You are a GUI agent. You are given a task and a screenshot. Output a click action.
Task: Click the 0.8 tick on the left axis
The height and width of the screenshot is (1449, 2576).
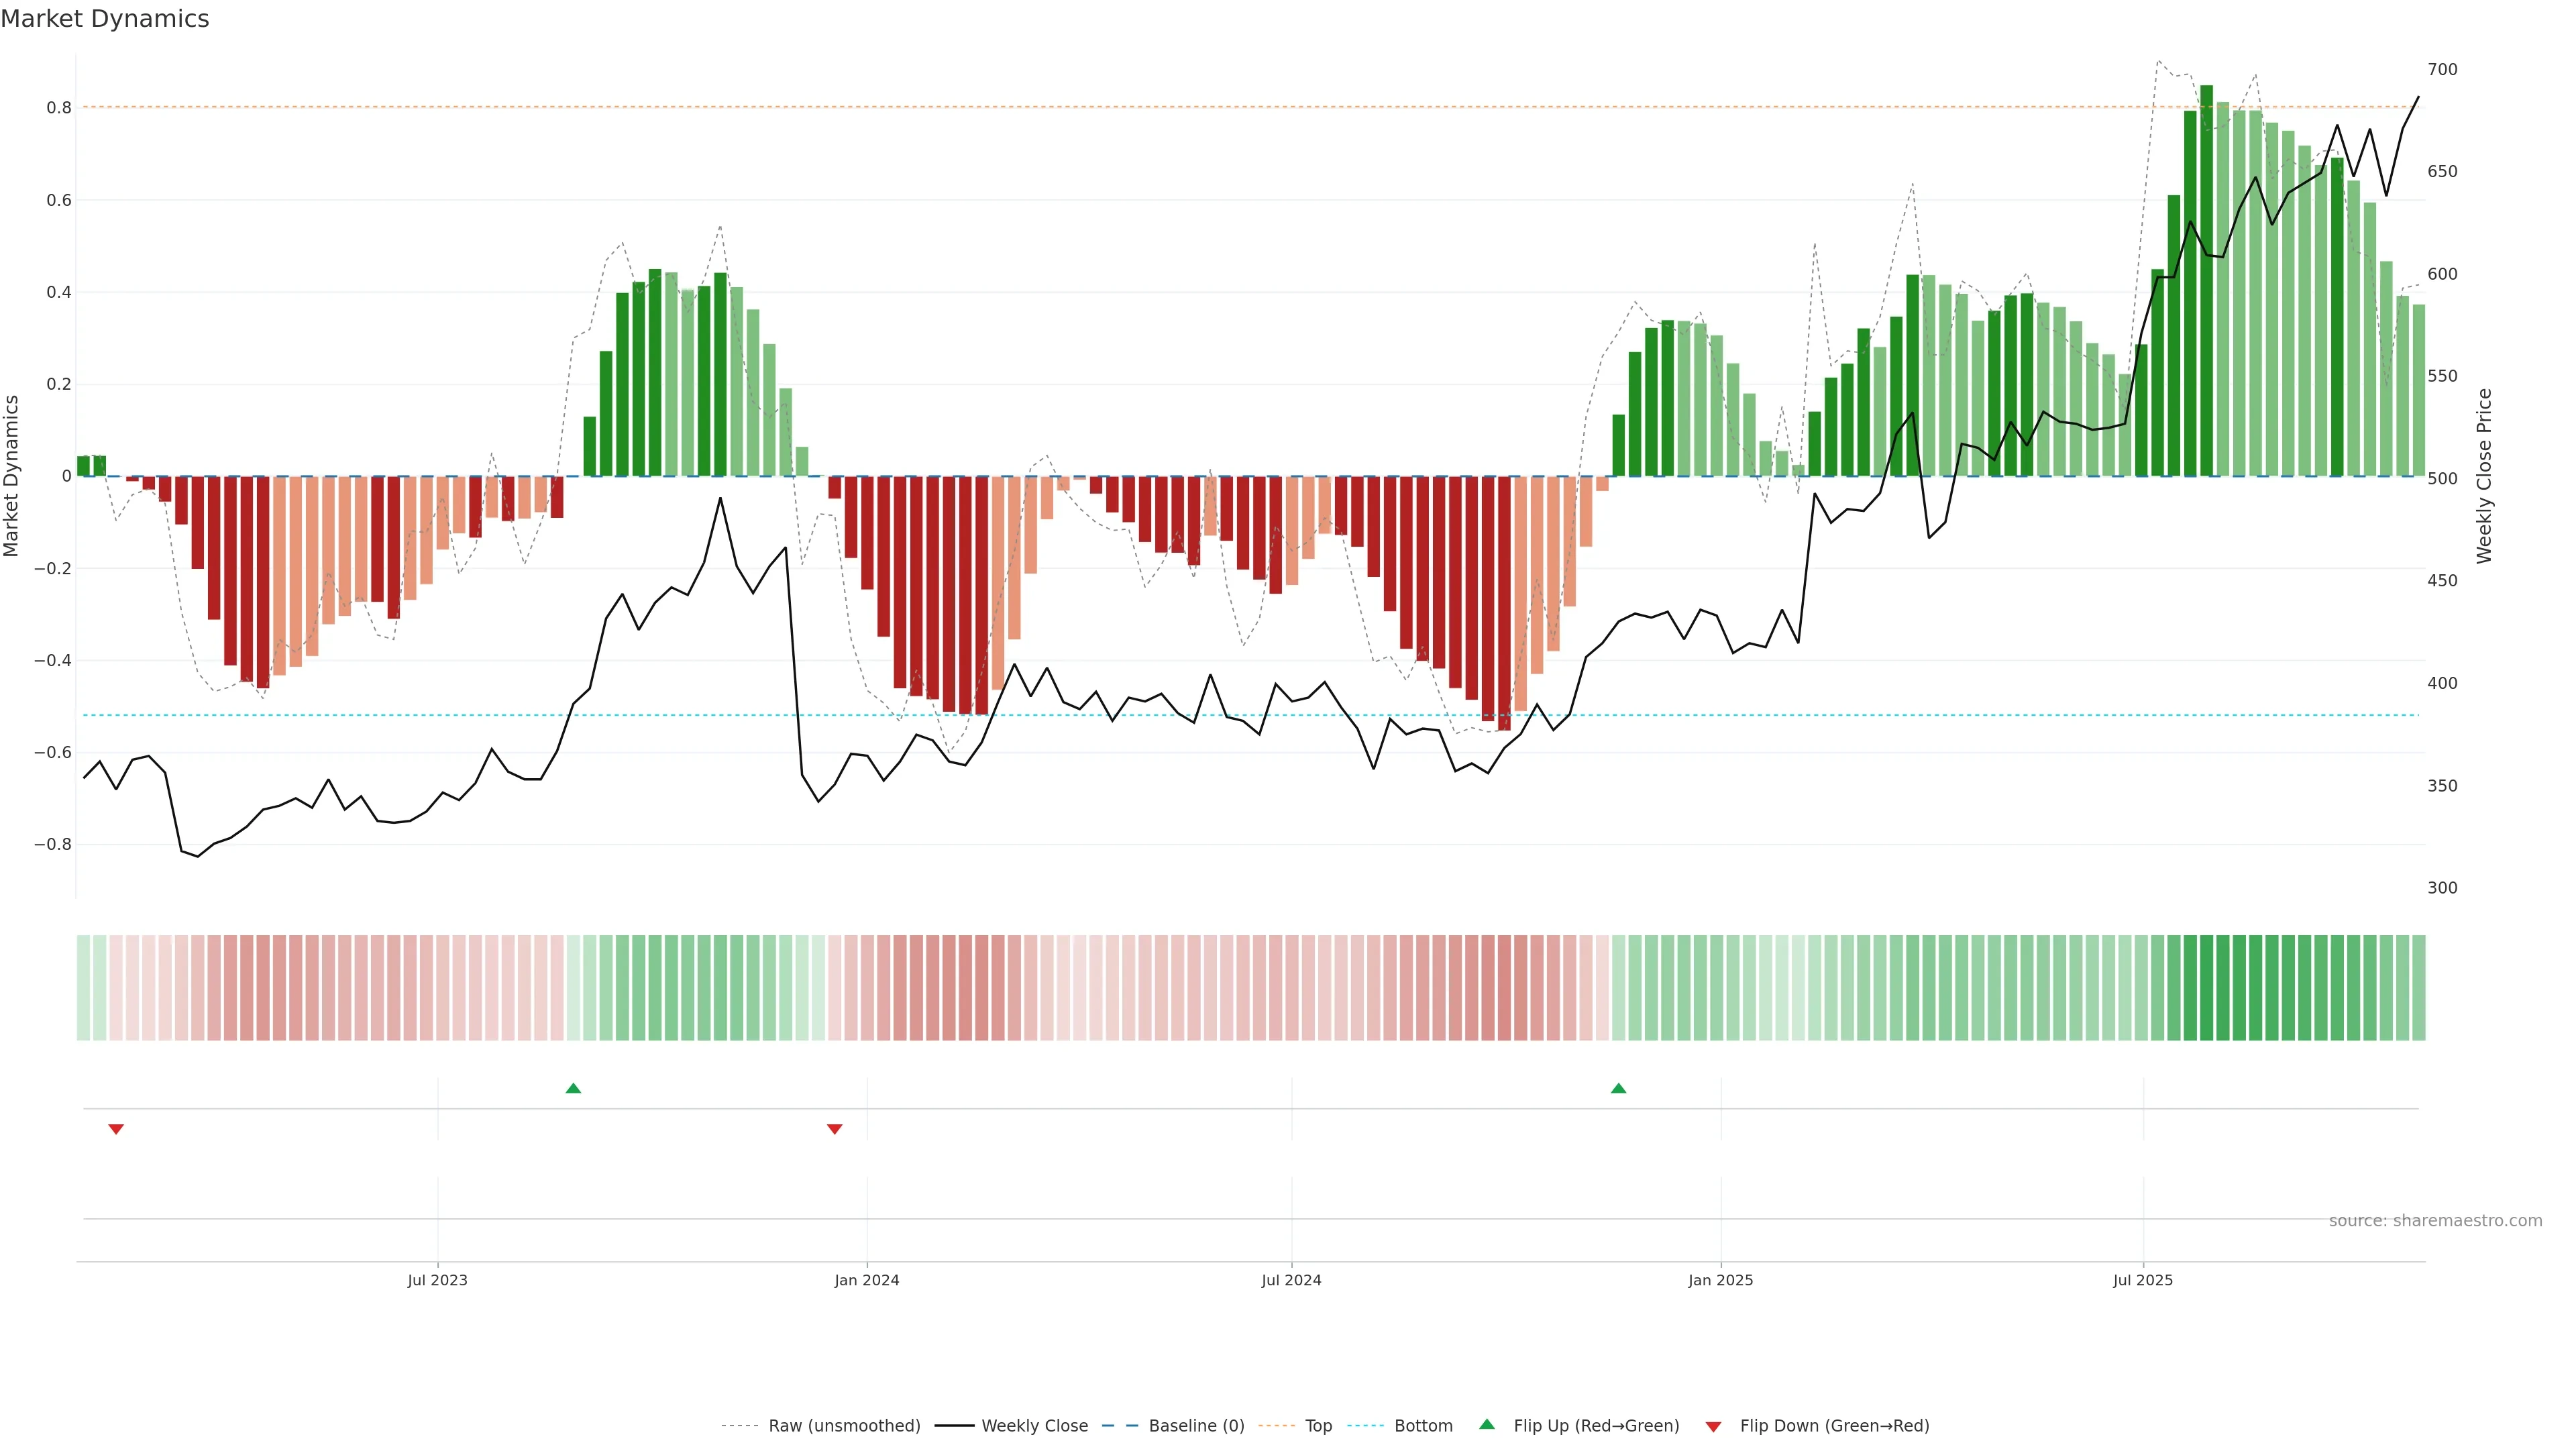pos(59,108)
